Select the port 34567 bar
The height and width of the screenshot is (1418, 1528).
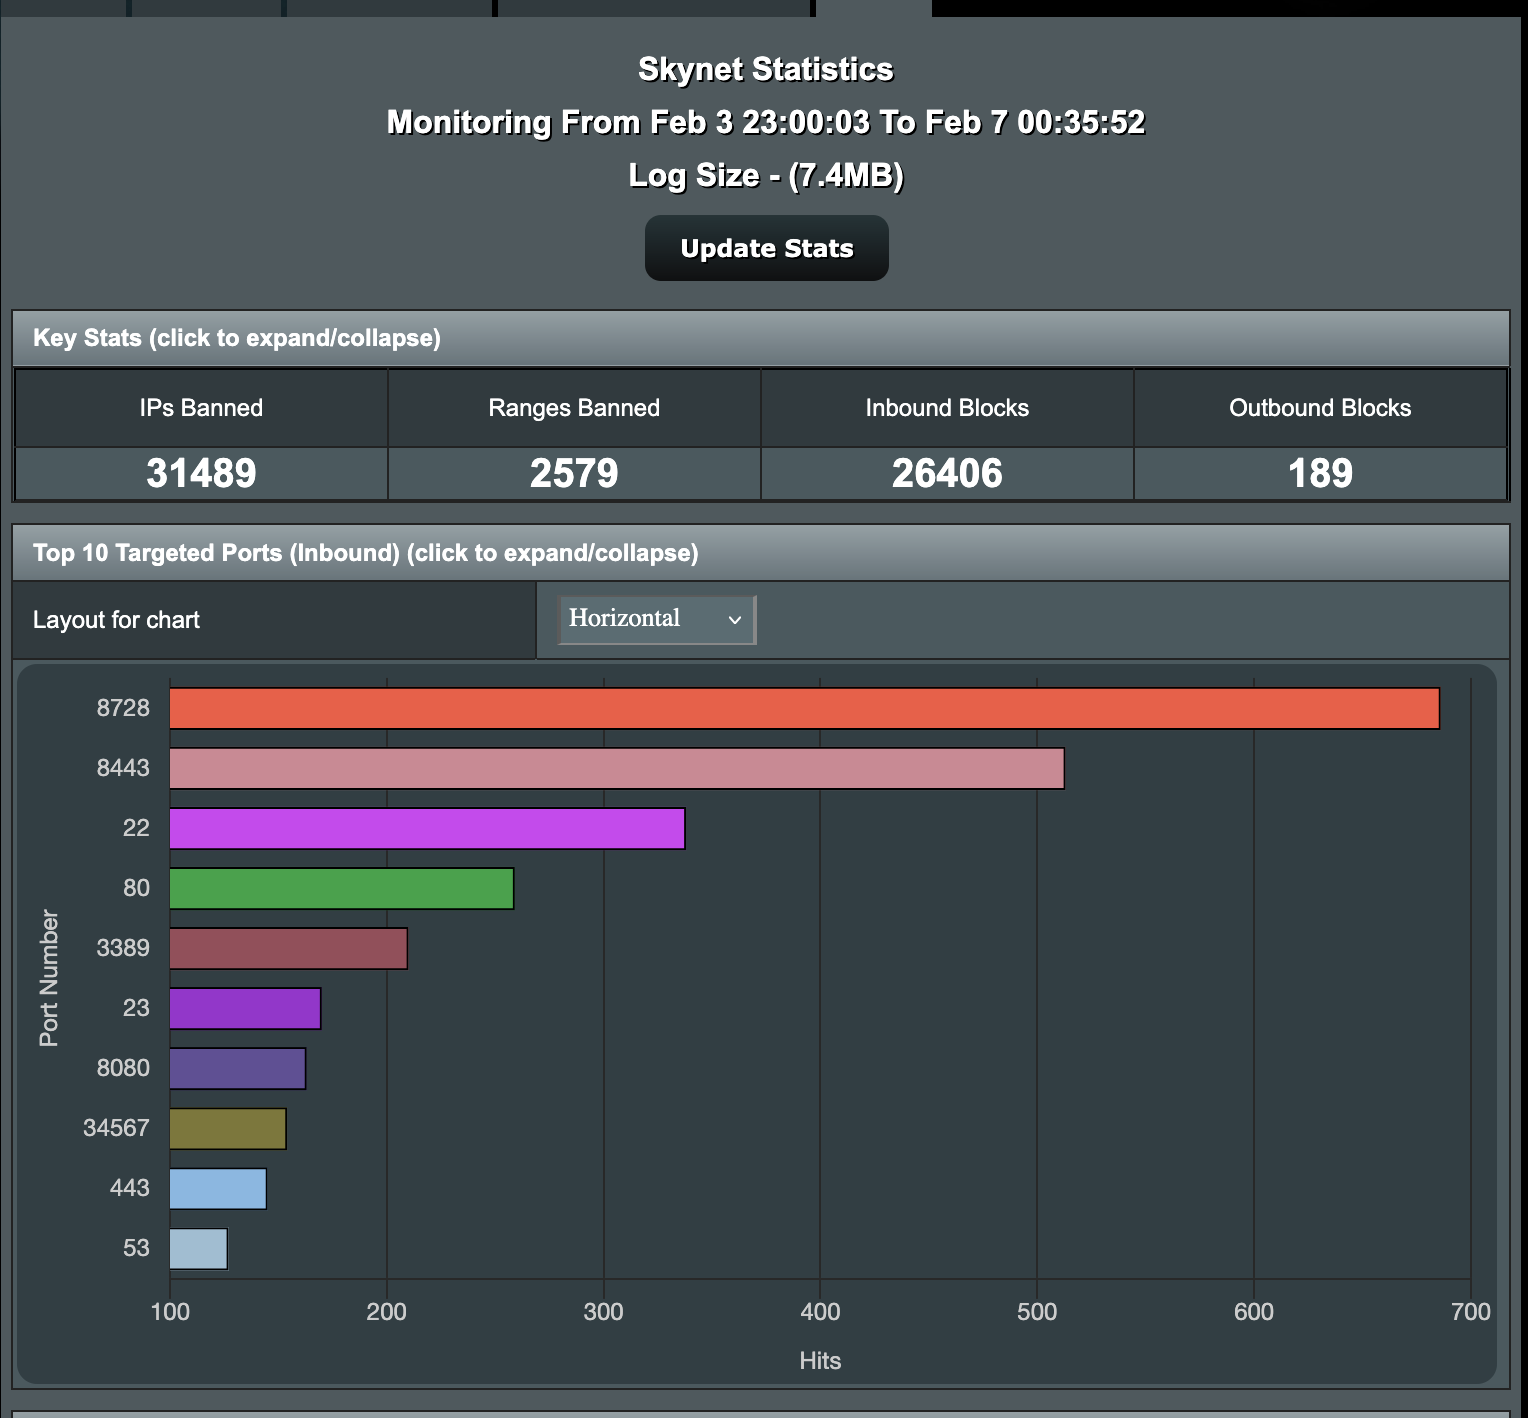(228, 1128)
